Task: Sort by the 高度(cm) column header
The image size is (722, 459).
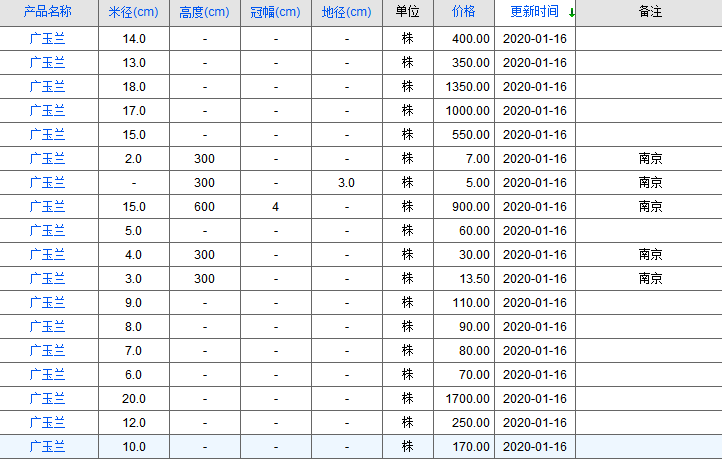Action: point(204,13)
